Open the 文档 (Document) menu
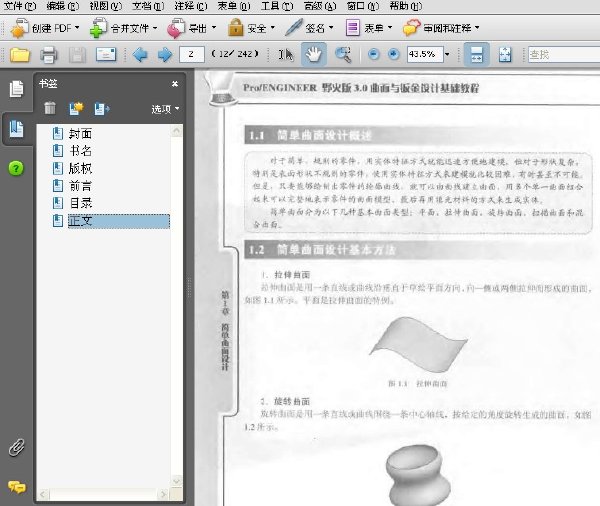The width and height of the screenshot is (600, 506). [148, 6]
